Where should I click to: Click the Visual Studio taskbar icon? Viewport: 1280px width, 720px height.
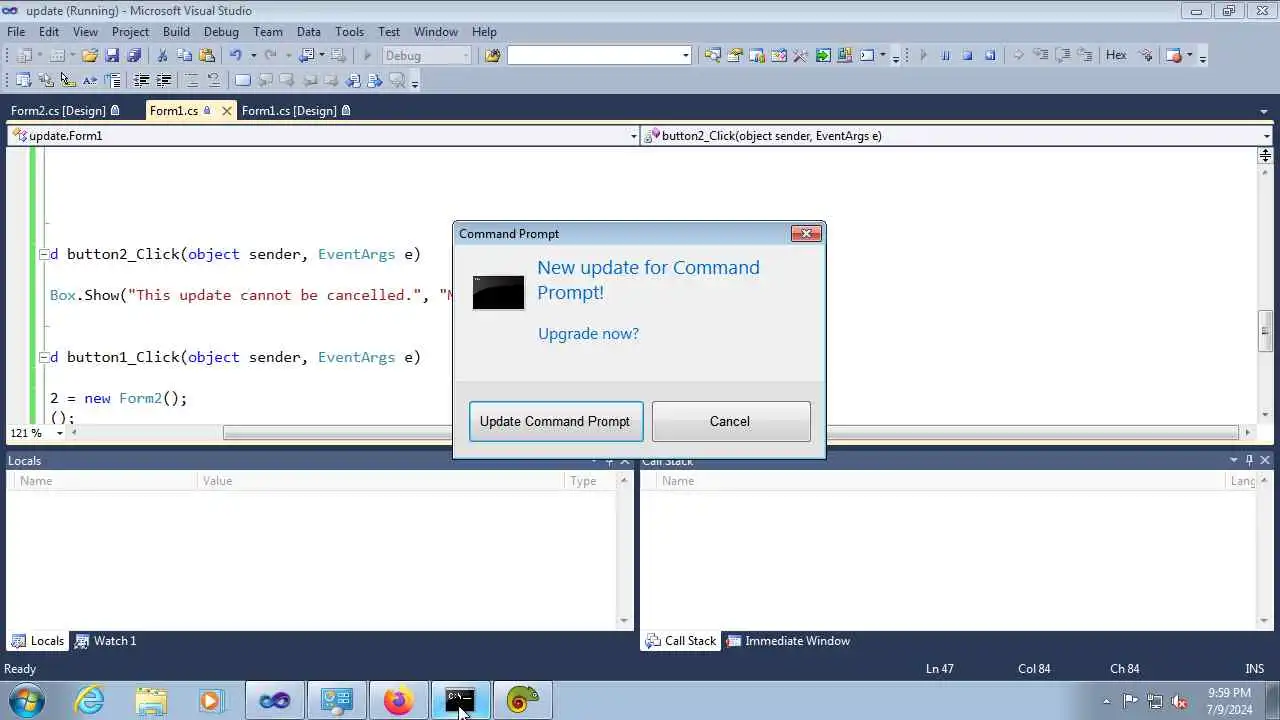click(x=275, y=701)
